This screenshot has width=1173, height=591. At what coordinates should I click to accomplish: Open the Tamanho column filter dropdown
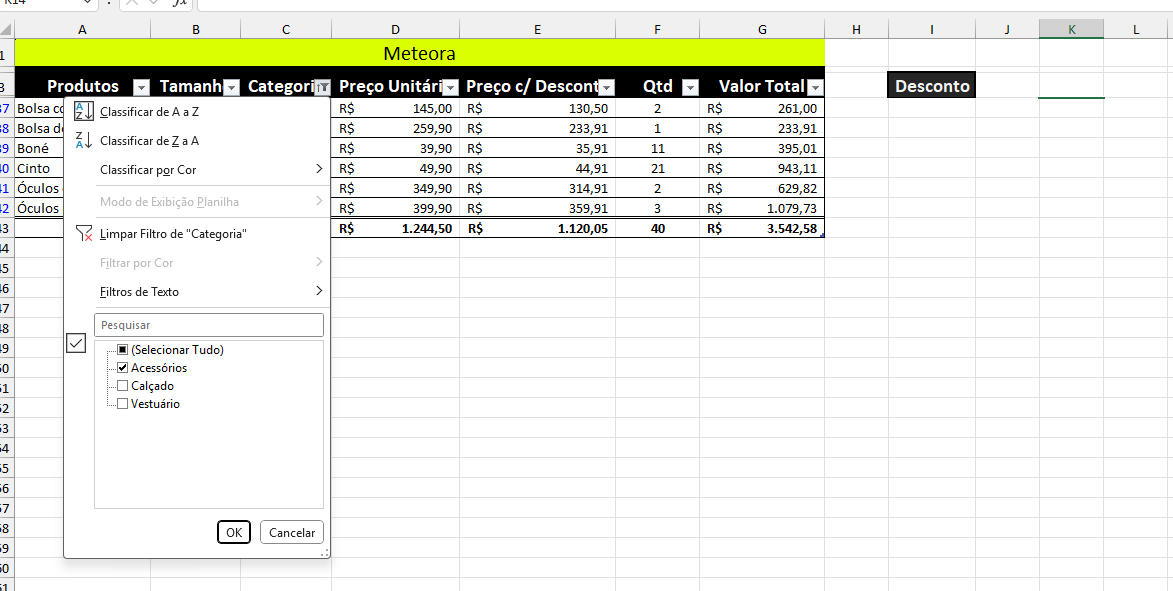coord(232,88)
